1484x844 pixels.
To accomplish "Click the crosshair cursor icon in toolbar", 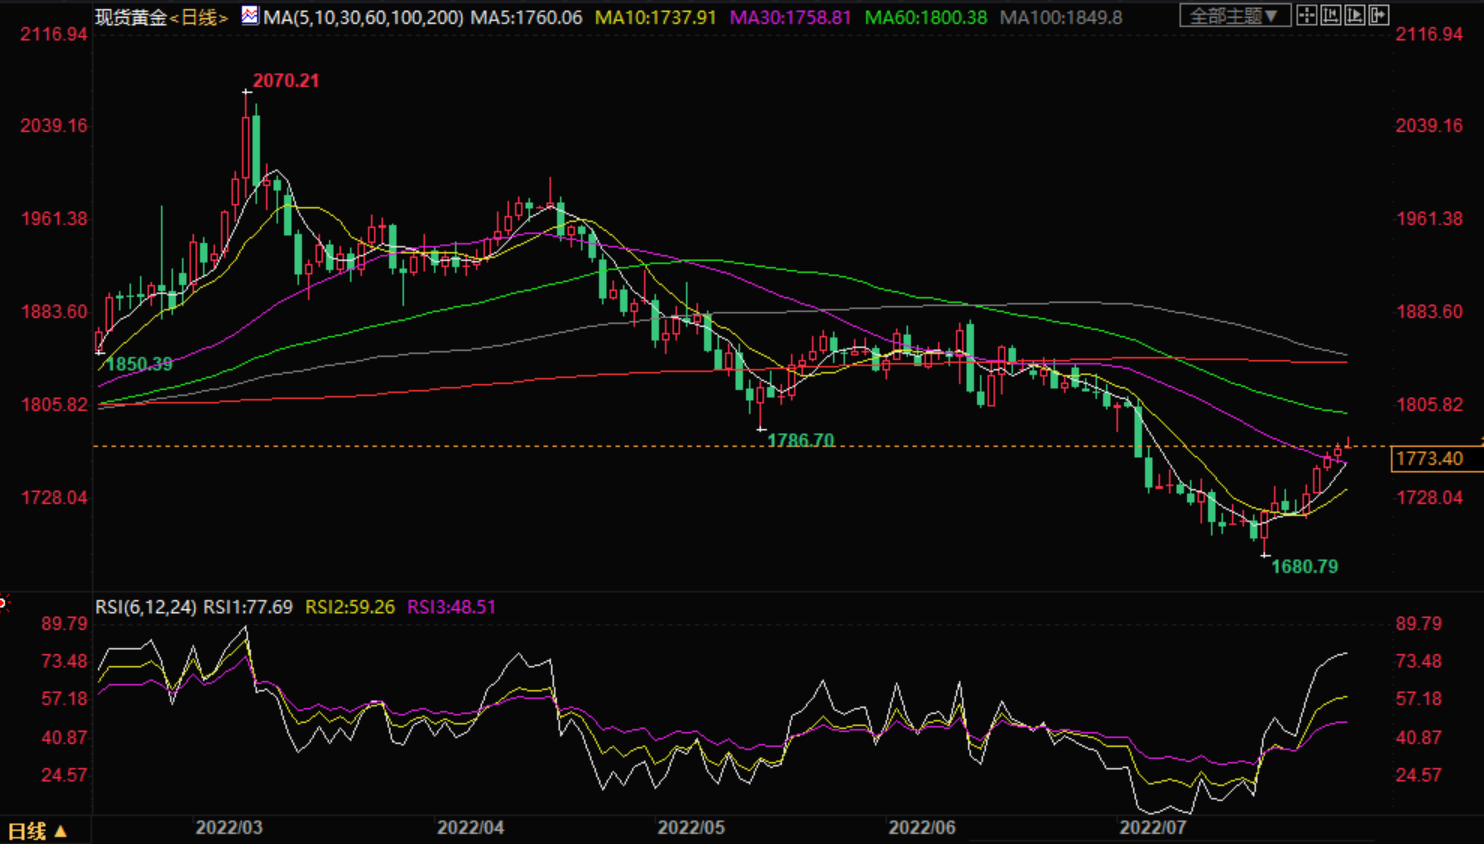I will pyautogui.click(x=1306, y=15).
